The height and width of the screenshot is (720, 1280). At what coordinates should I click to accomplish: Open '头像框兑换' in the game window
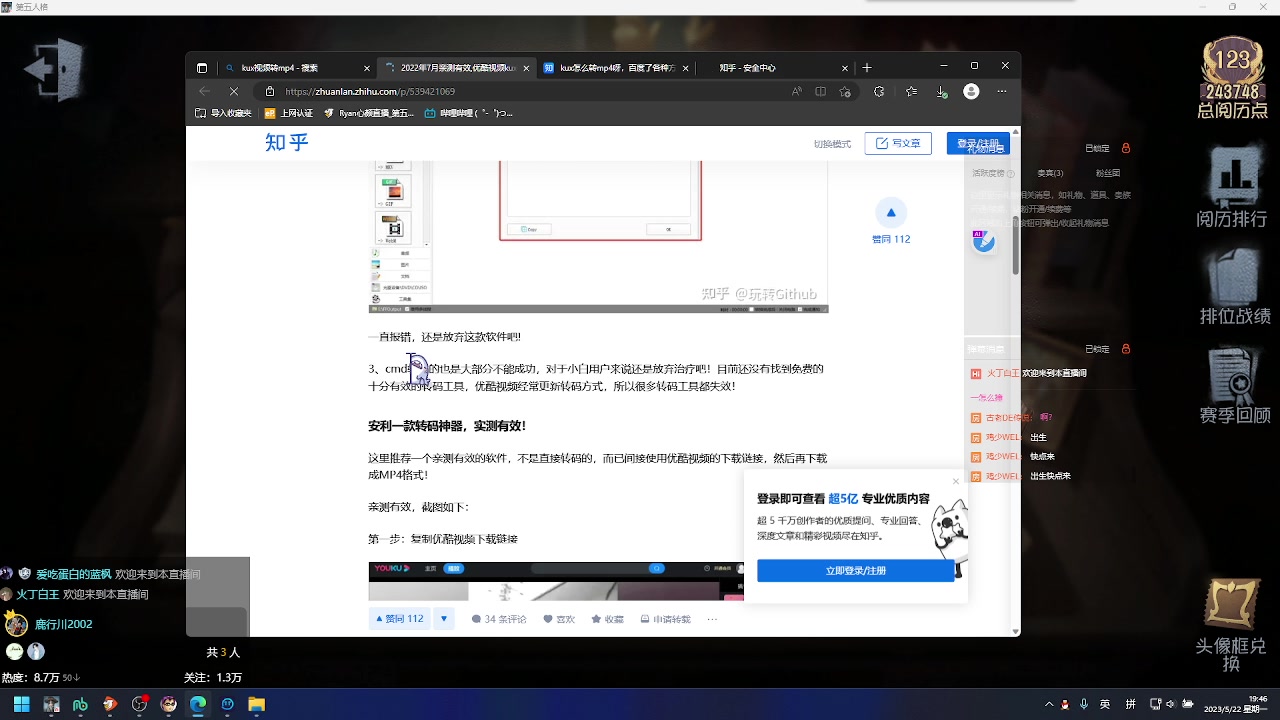tap(1232, 625)
